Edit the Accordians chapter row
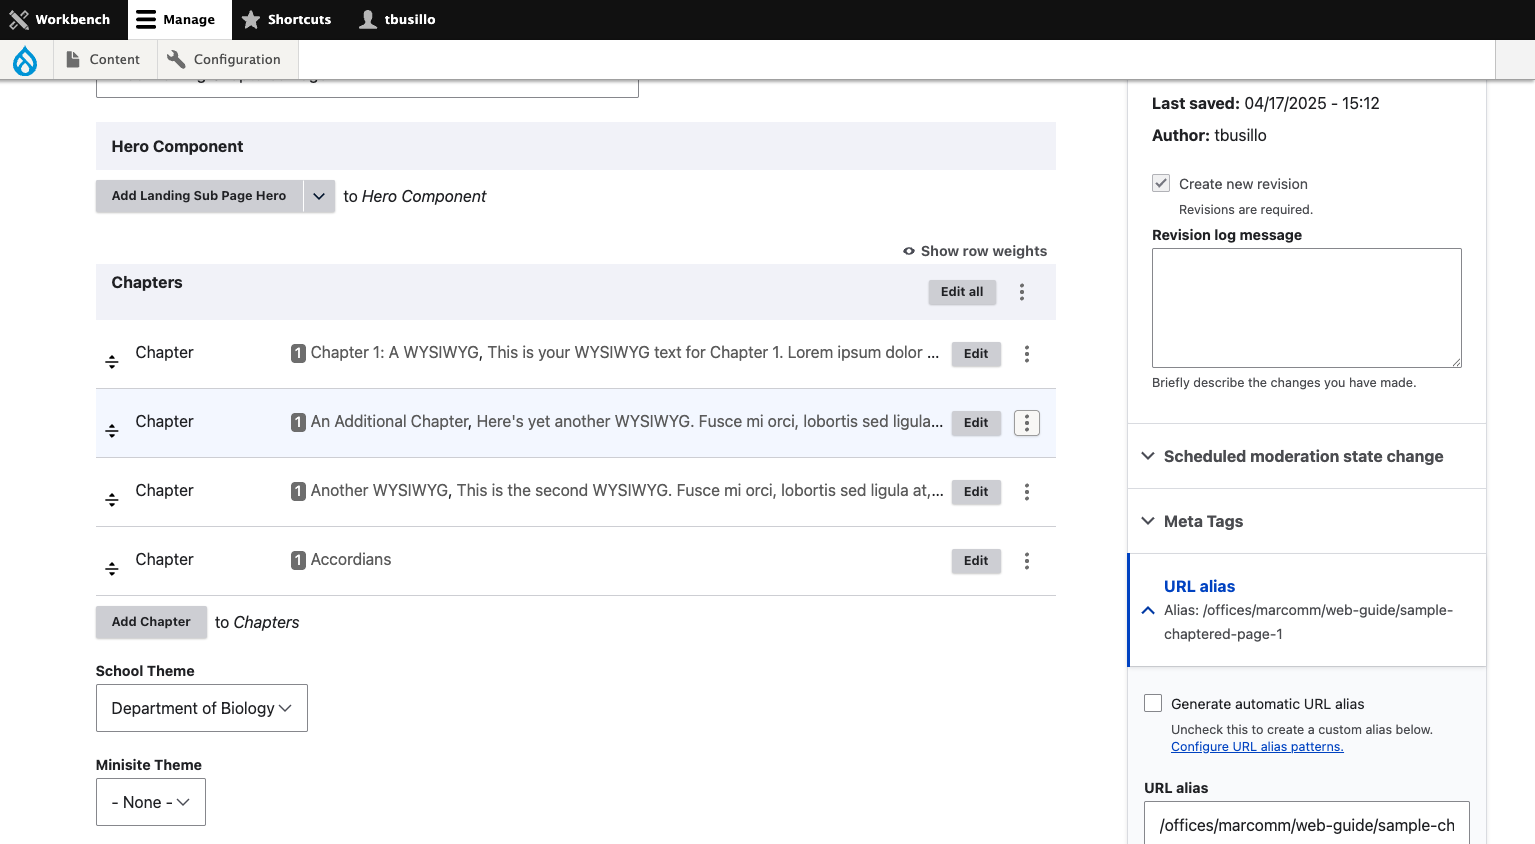 tap(976, 561)
